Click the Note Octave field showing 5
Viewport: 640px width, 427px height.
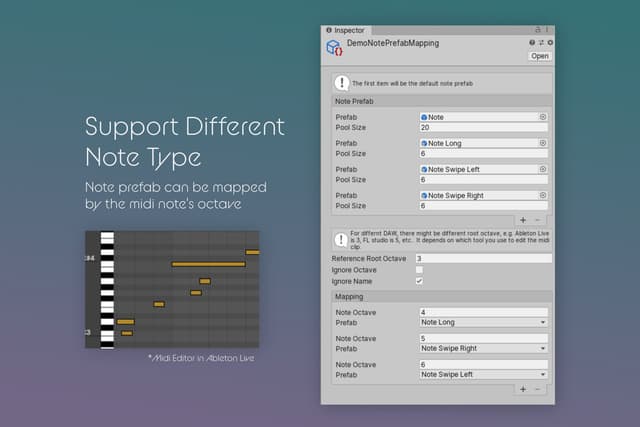click(x=484, y=338)
